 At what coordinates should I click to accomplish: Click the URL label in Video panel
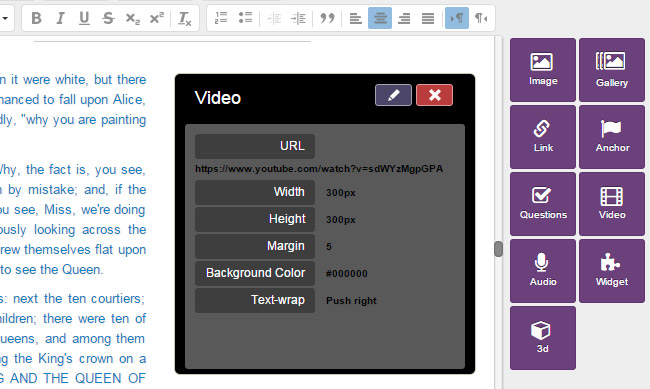[255, 146]
